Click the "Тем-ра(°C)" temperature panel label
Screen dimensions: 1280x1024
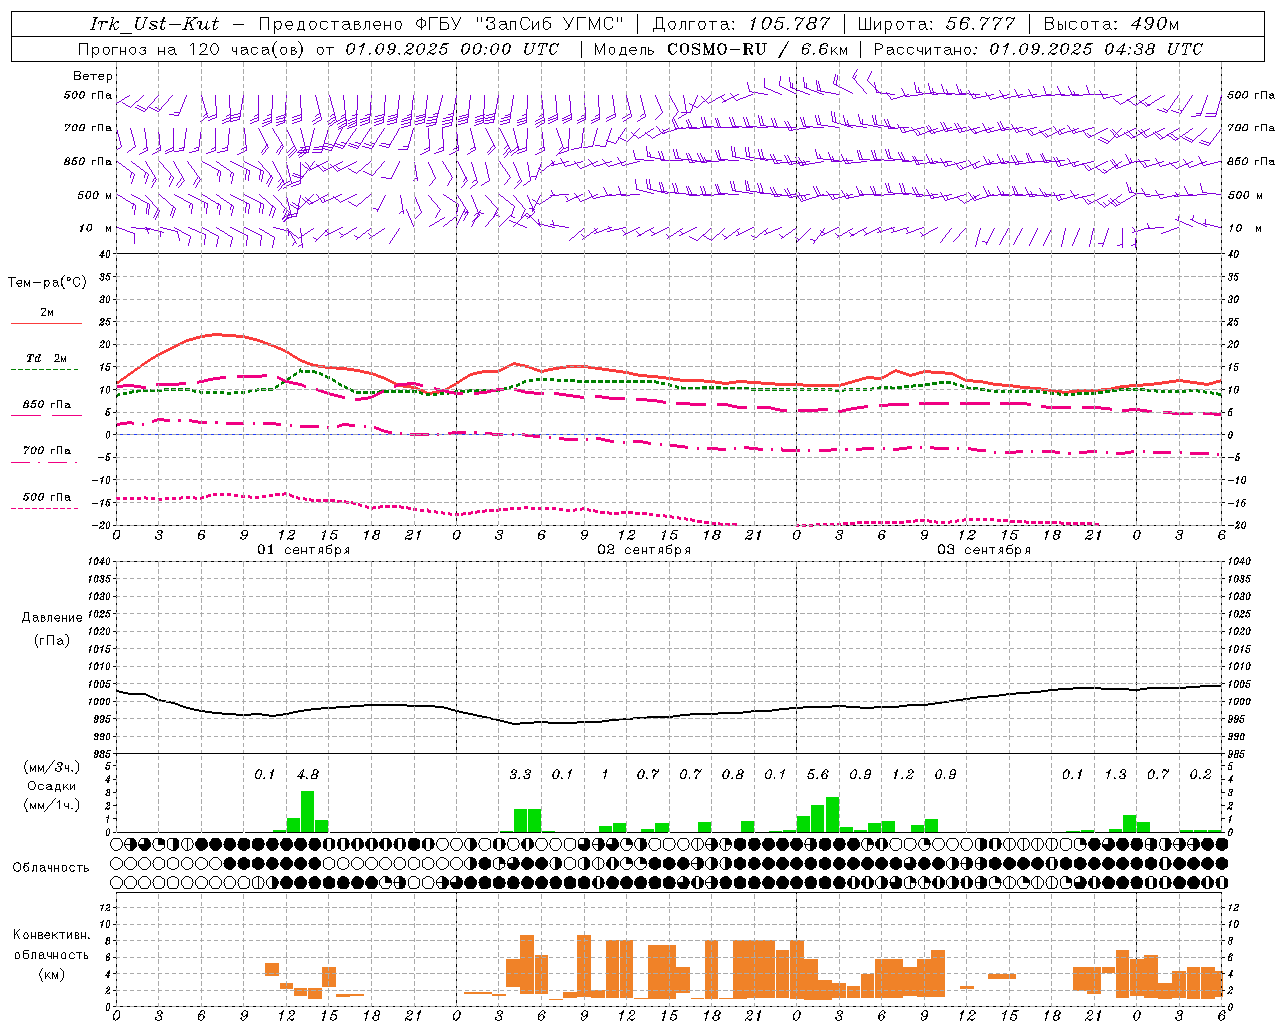[47, 283]
